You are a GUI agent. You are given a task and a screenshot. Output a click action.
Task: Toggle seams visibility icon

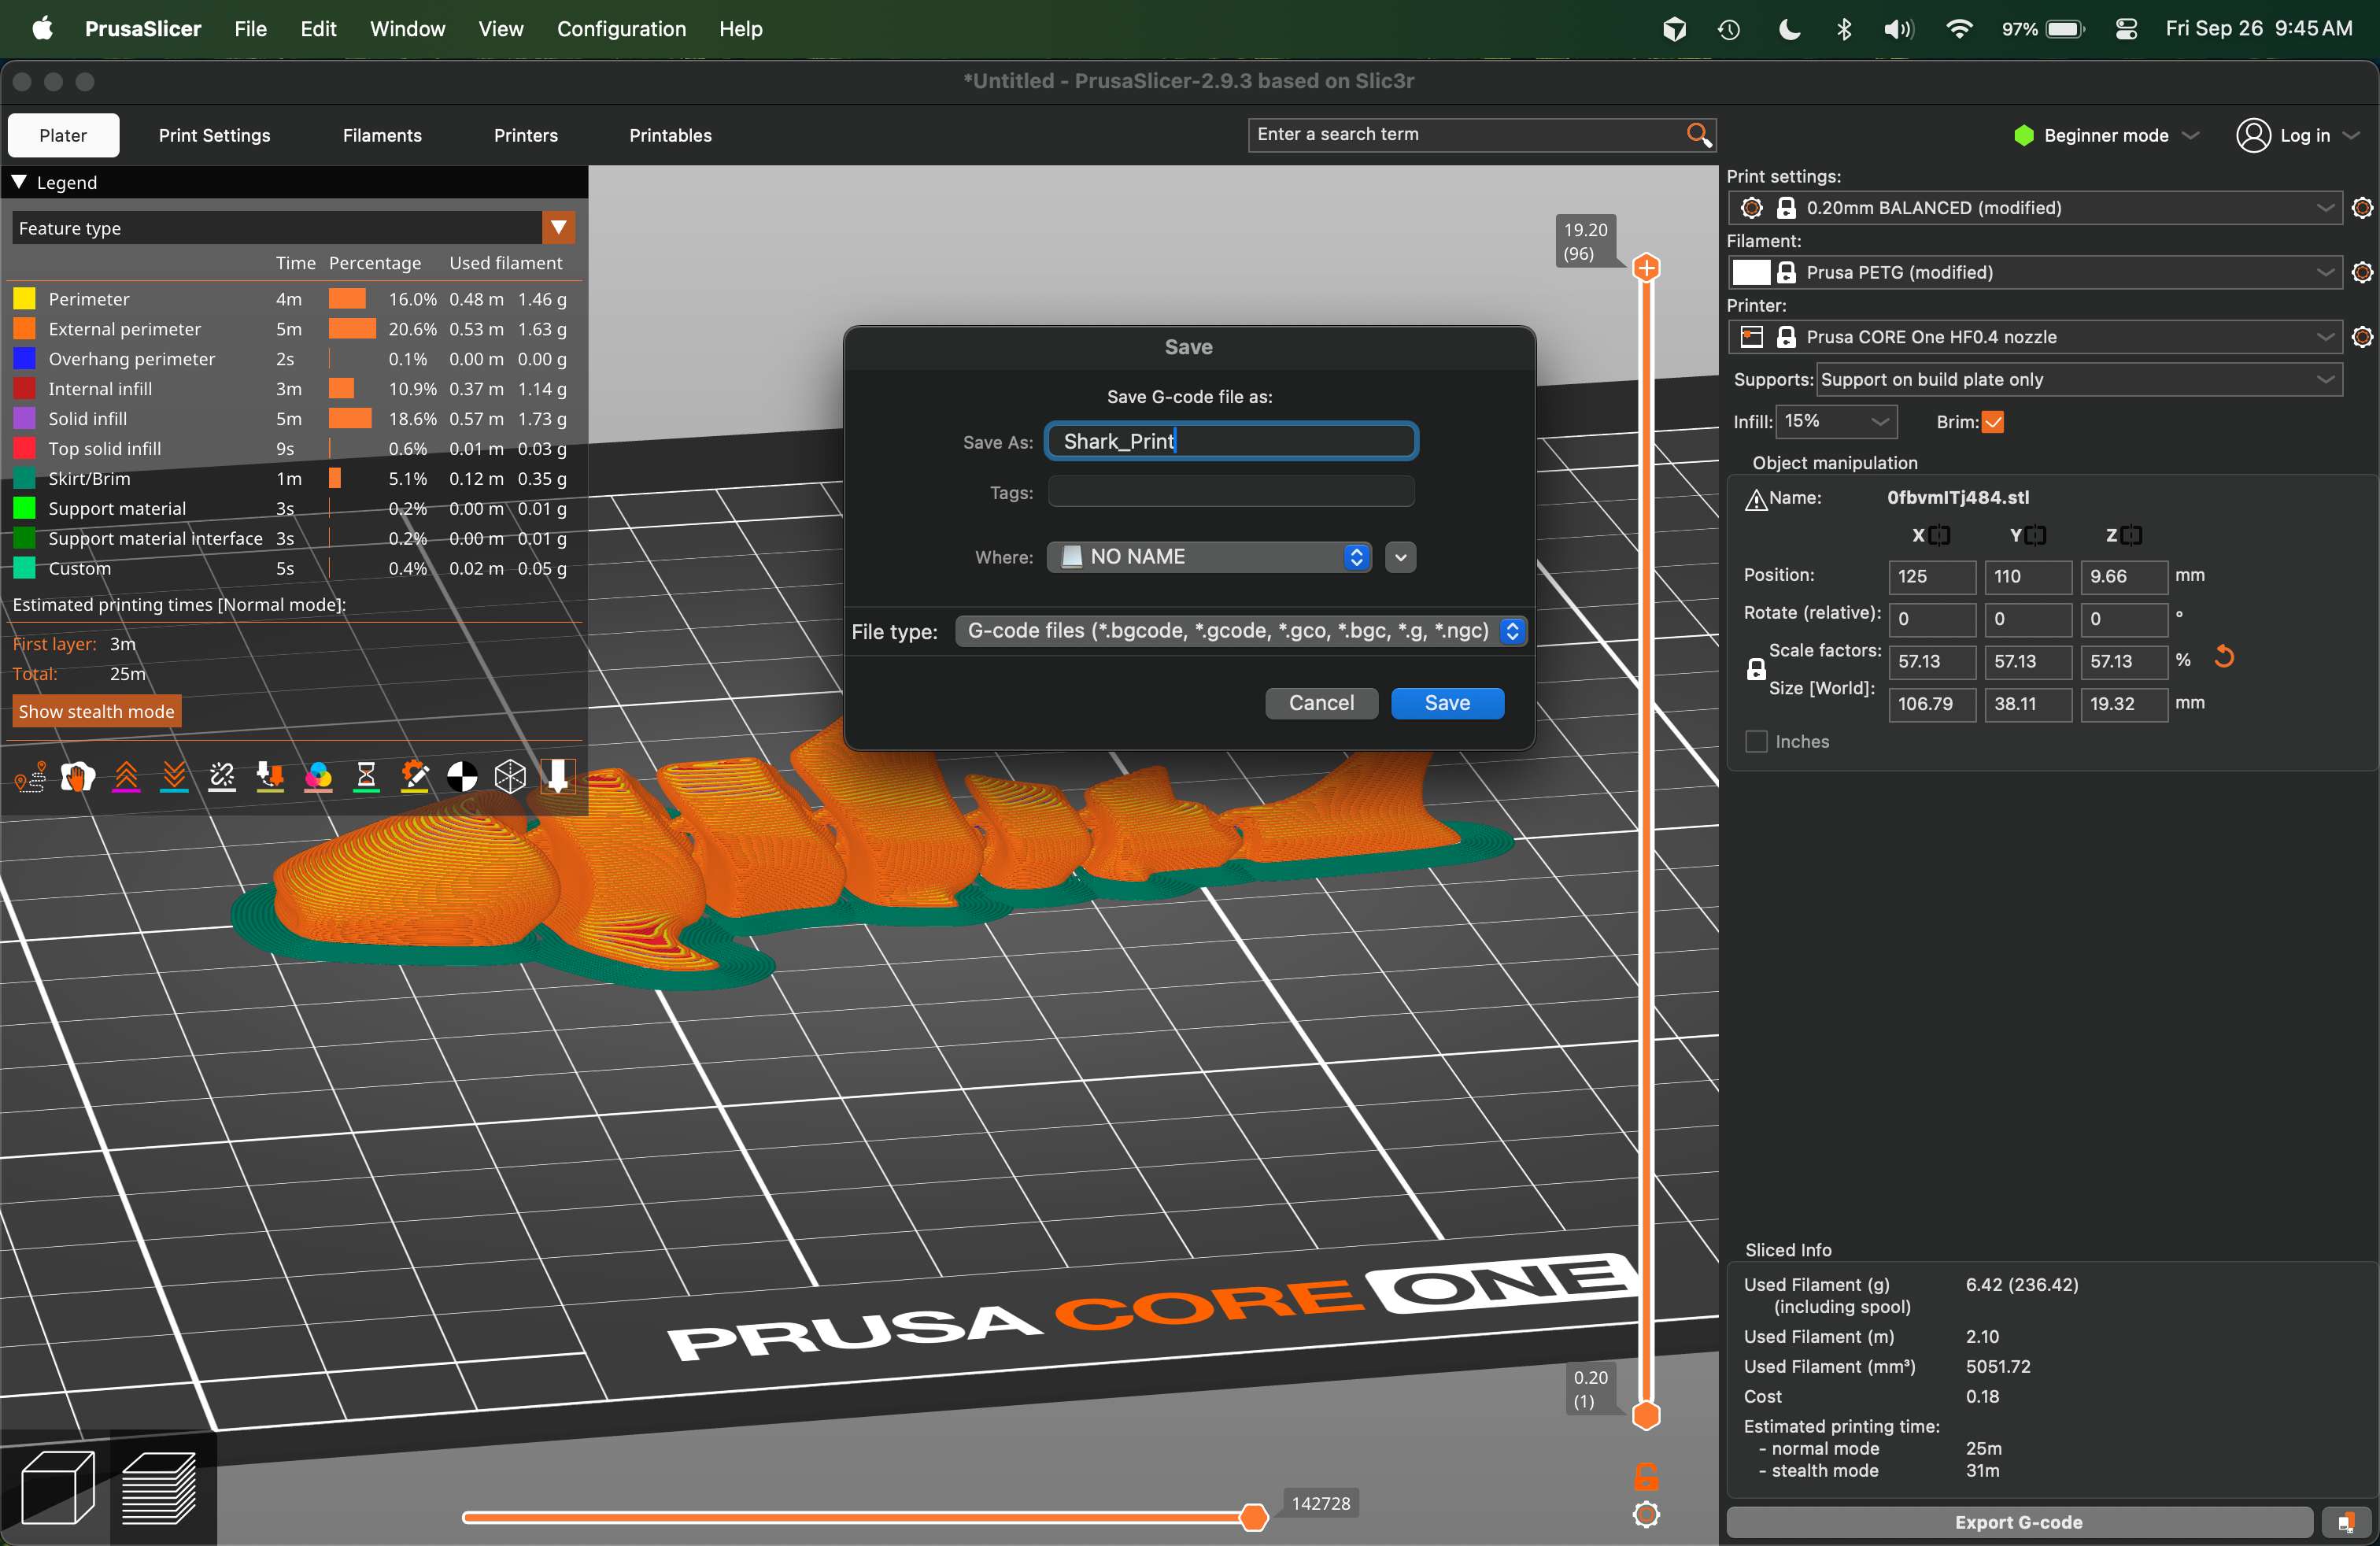[222, 777]
